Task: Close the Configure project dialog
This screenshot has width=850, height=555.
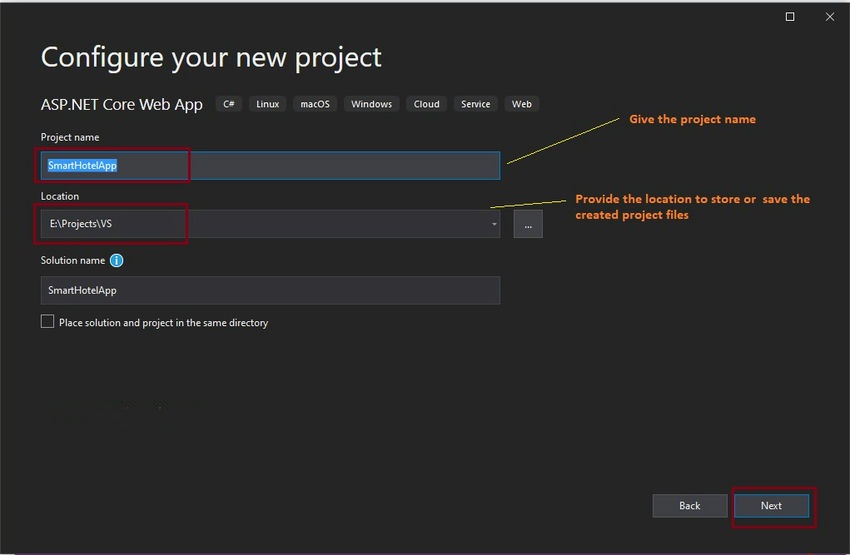Action: point(830,17)
